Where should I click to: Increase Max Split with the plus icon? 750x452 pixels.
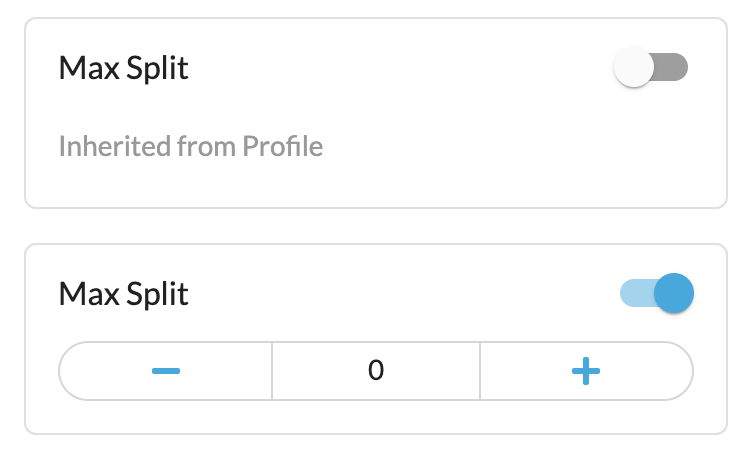[x=586, y=371]
